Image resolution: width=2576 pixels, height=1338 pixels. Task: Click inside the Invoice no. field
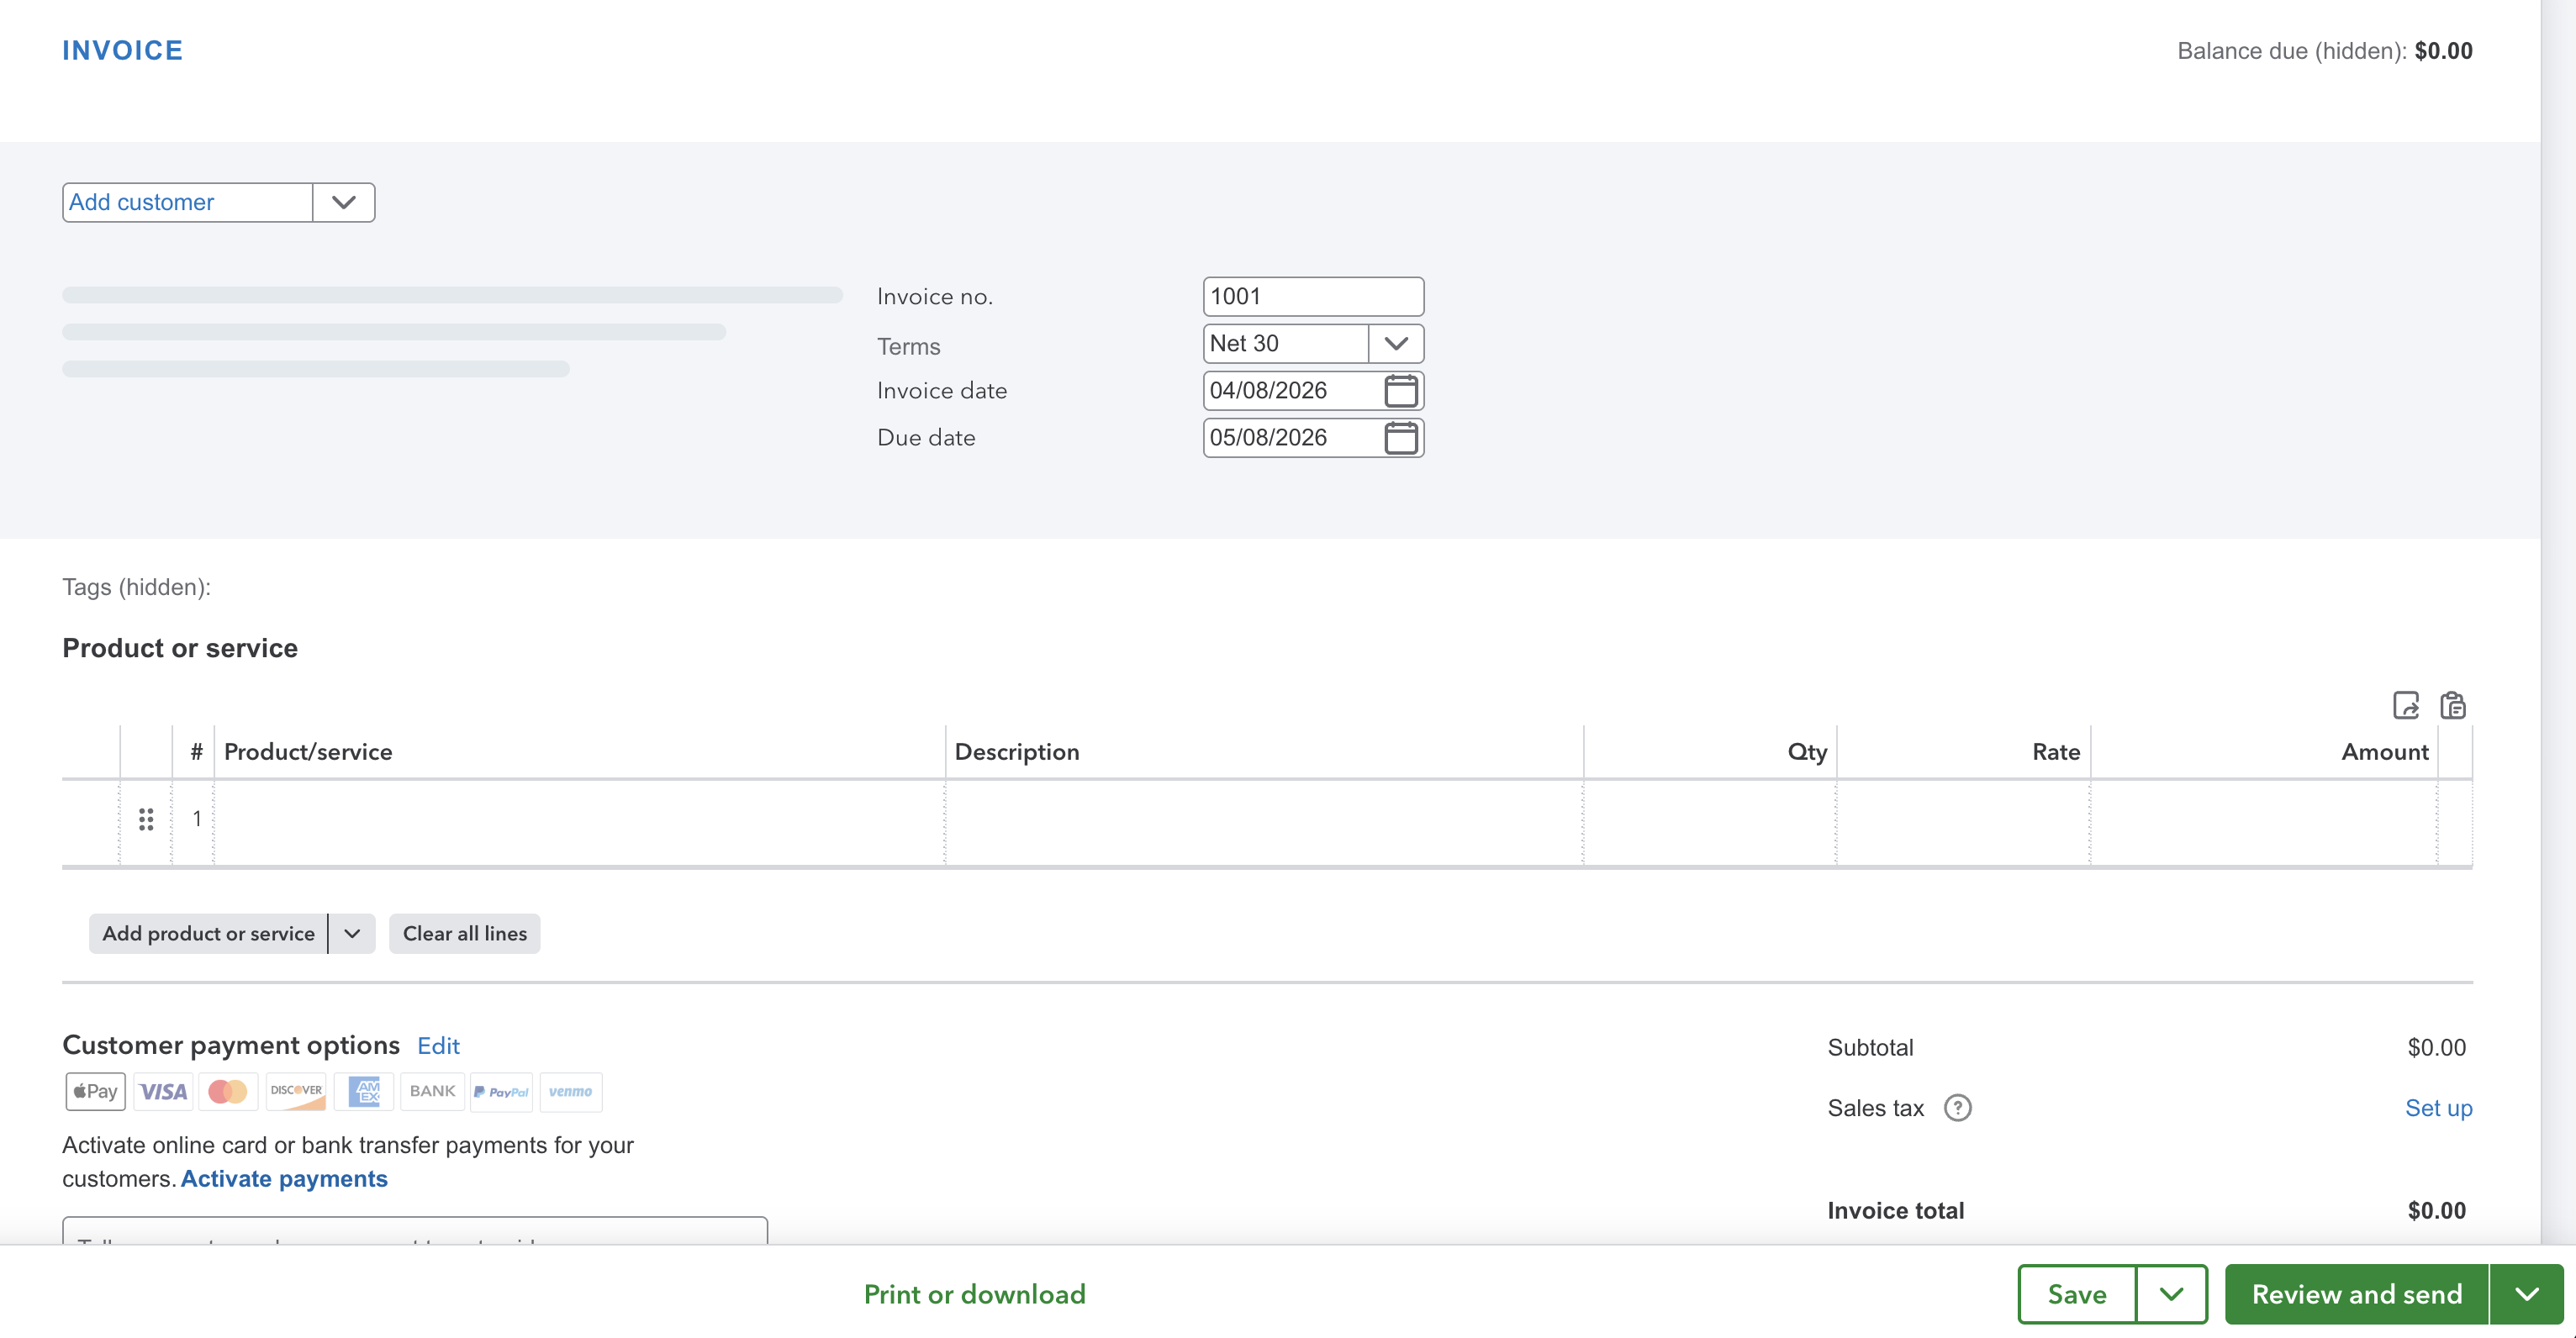tap(1312, 295)
